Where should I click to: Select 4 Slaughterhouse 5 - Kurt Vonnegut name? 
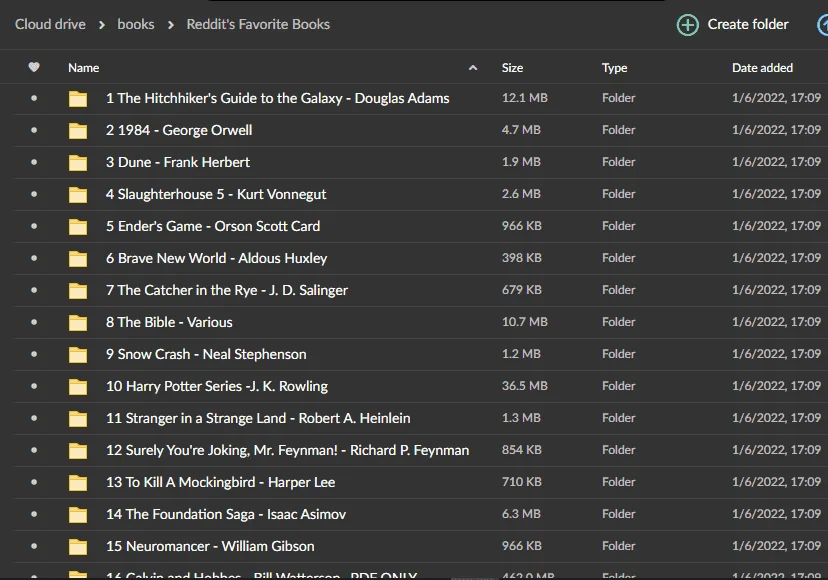point(215,194)
